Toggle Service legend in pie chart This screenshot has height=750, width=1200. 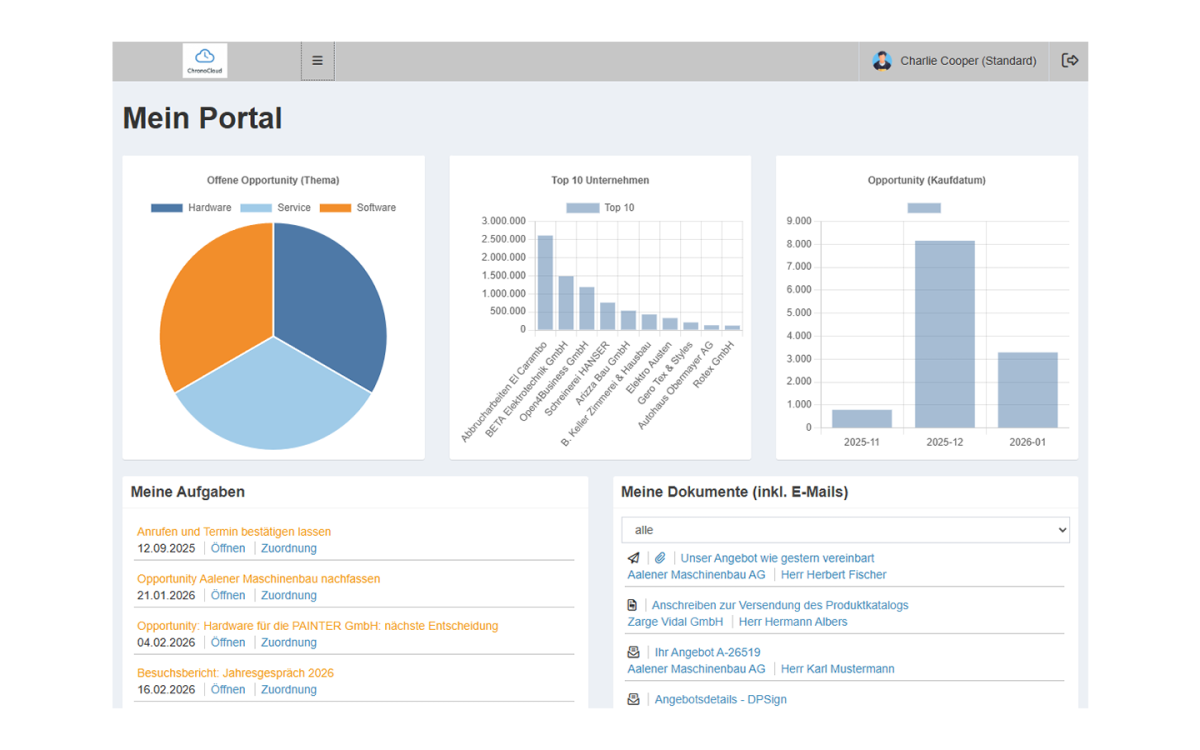click(x=275, y=208)
